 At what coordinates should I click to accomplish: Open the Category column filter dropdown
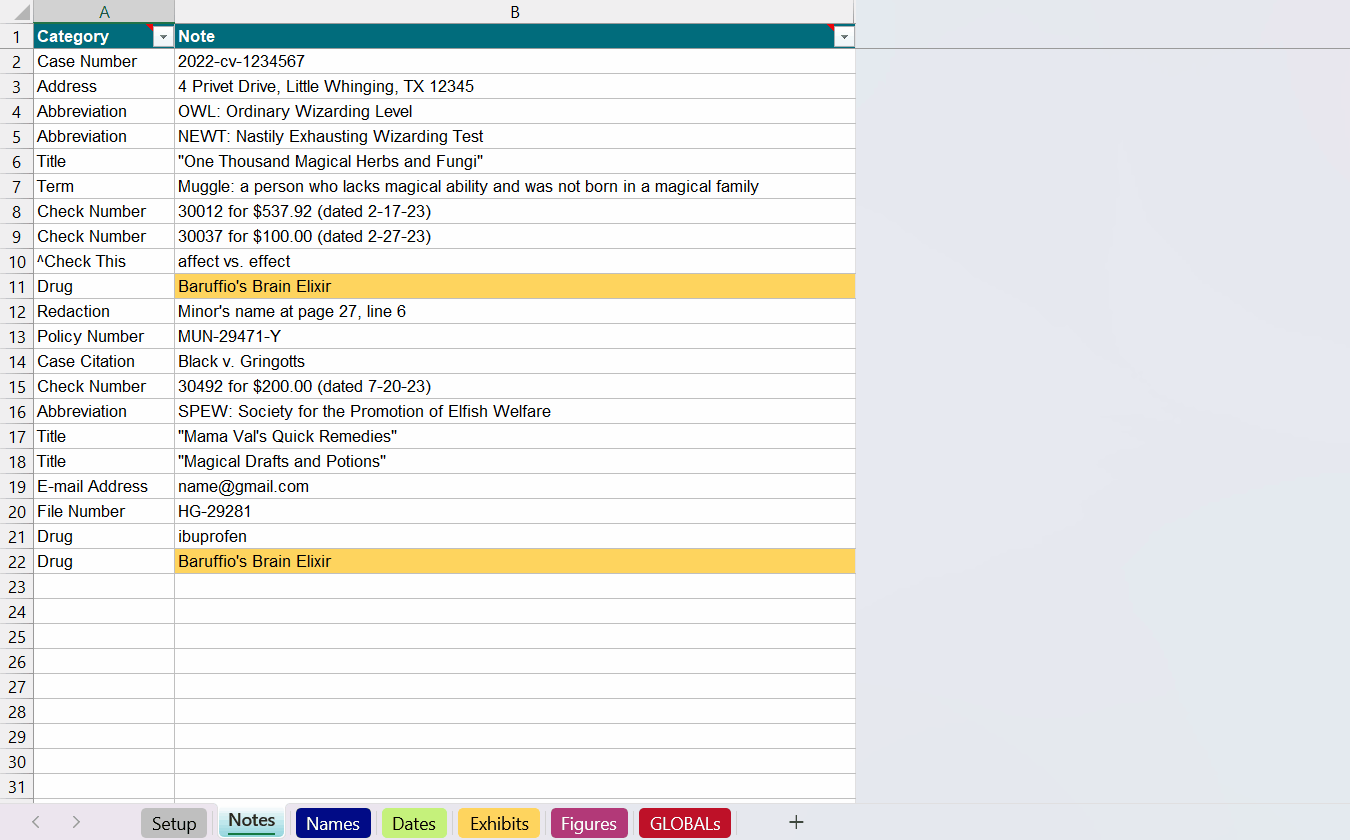163,37
